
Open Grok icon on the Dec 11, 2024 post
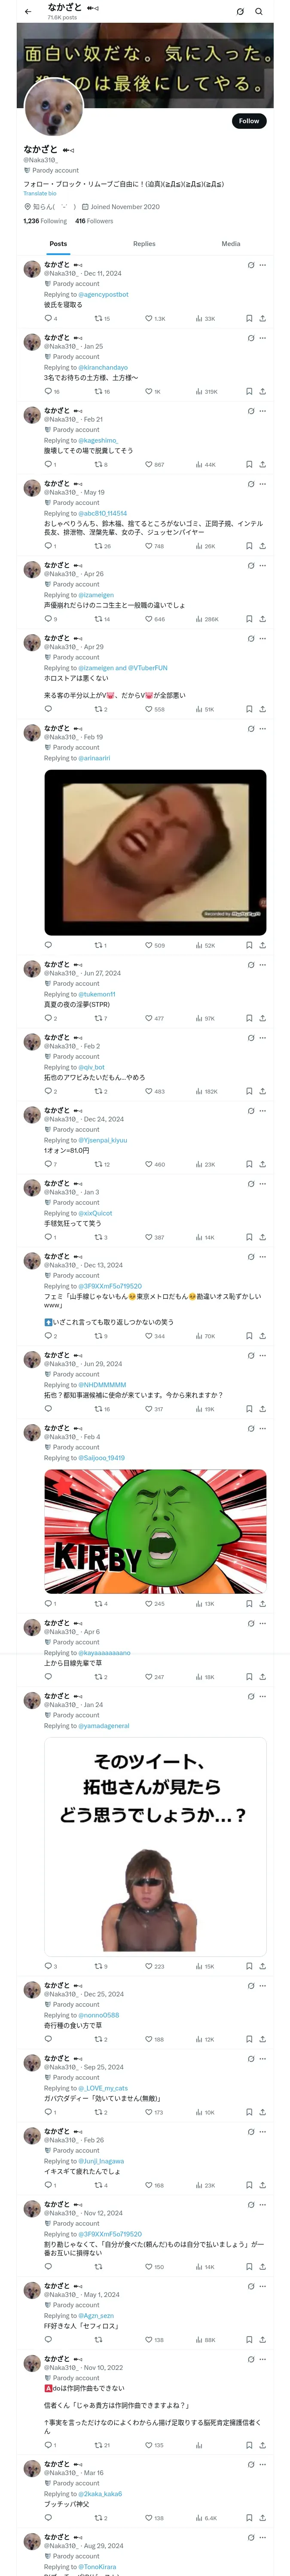[251, 265]
